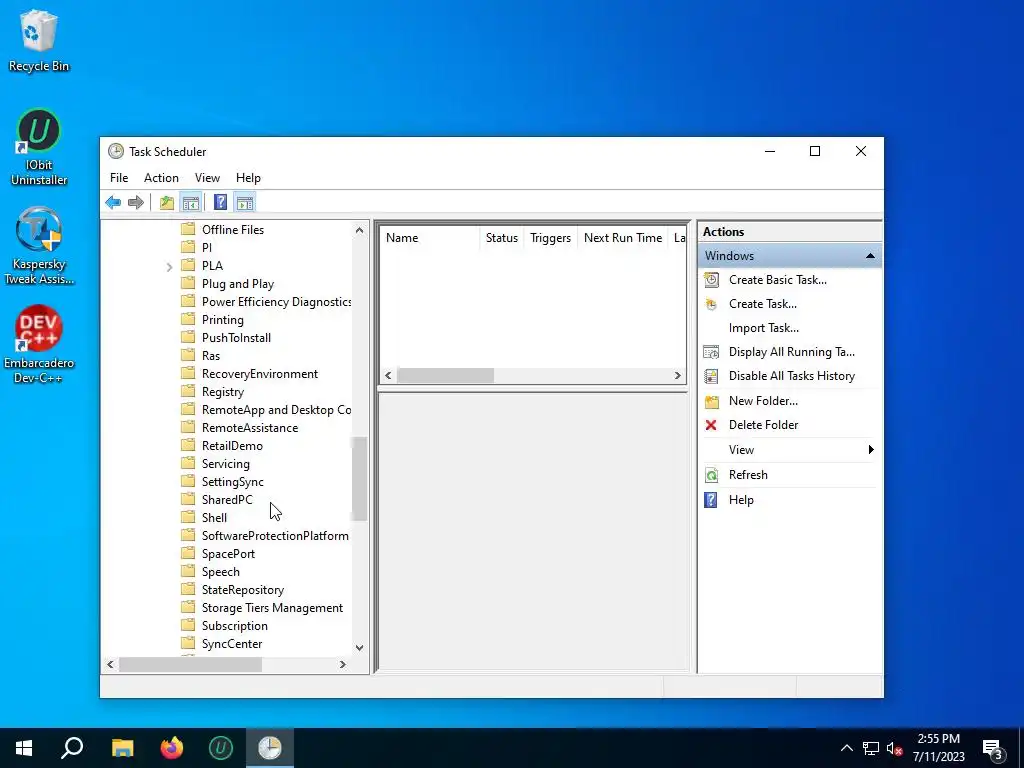Image resolution: width=1024 pixels, height=768 pixels.
Task: Click the tree vertical scrollbar down arrow
Action: point(359,648)
